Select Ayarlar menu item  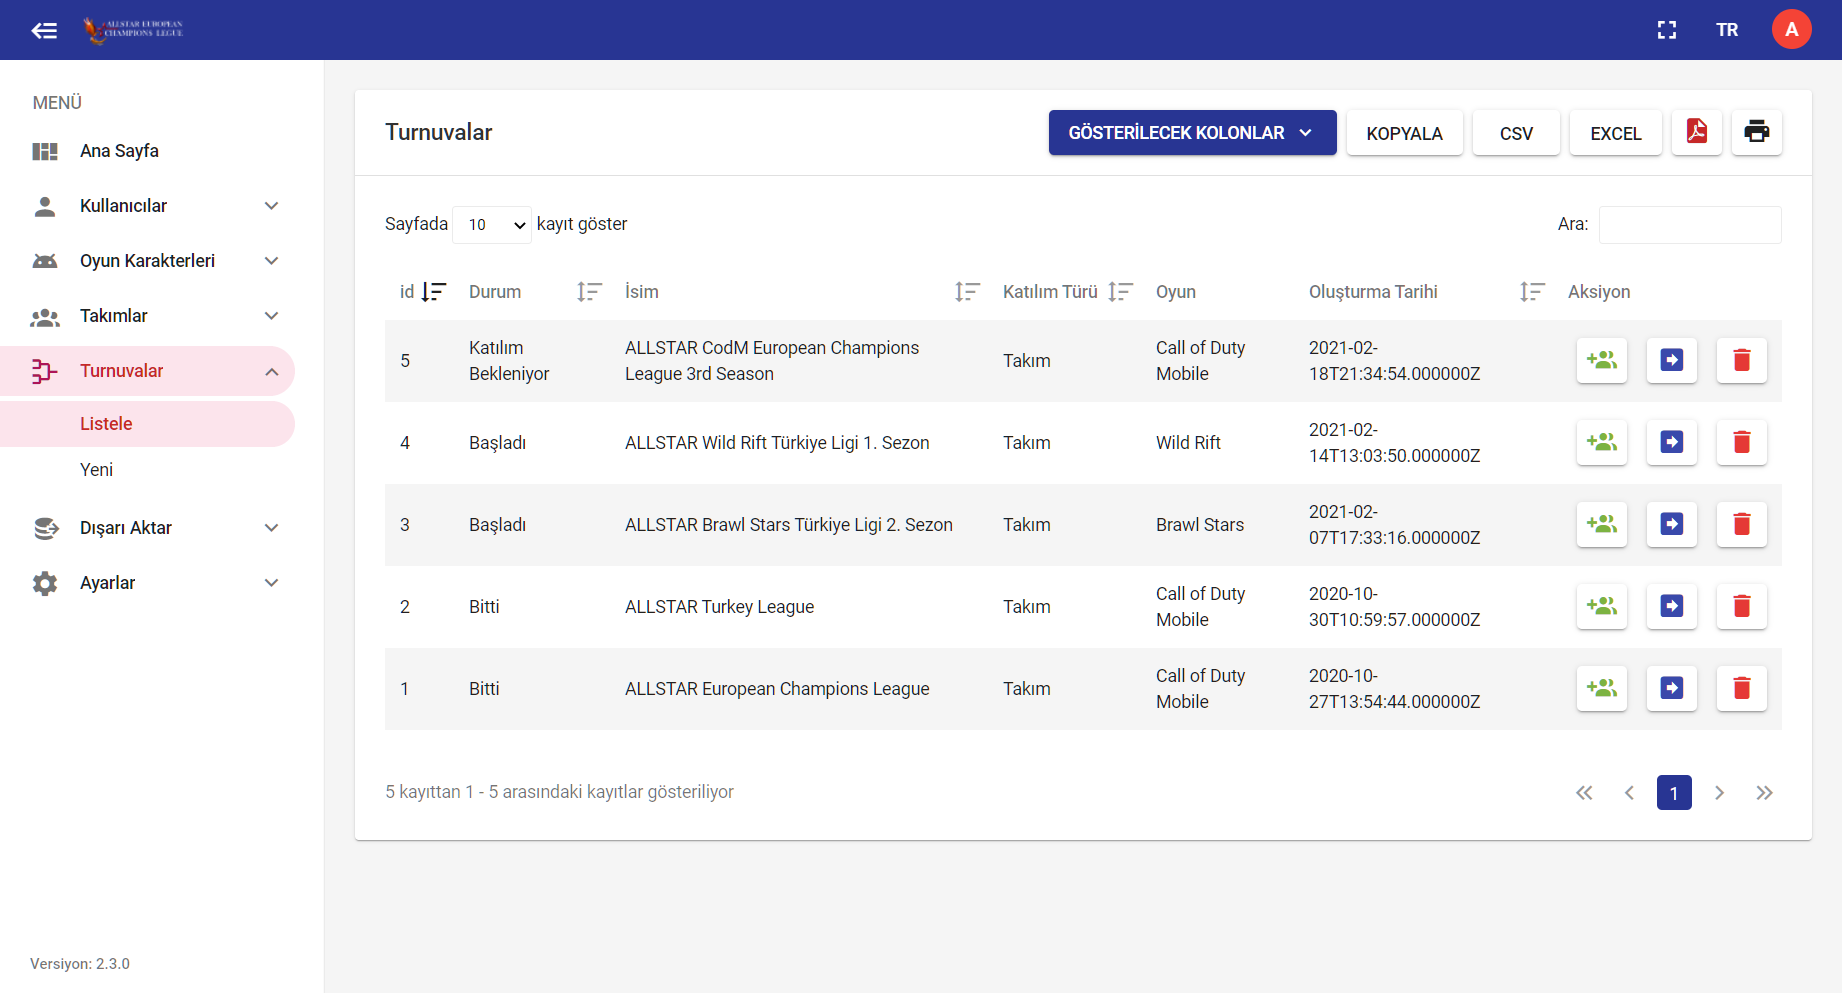pyautogui.click(x=107, y=583)
